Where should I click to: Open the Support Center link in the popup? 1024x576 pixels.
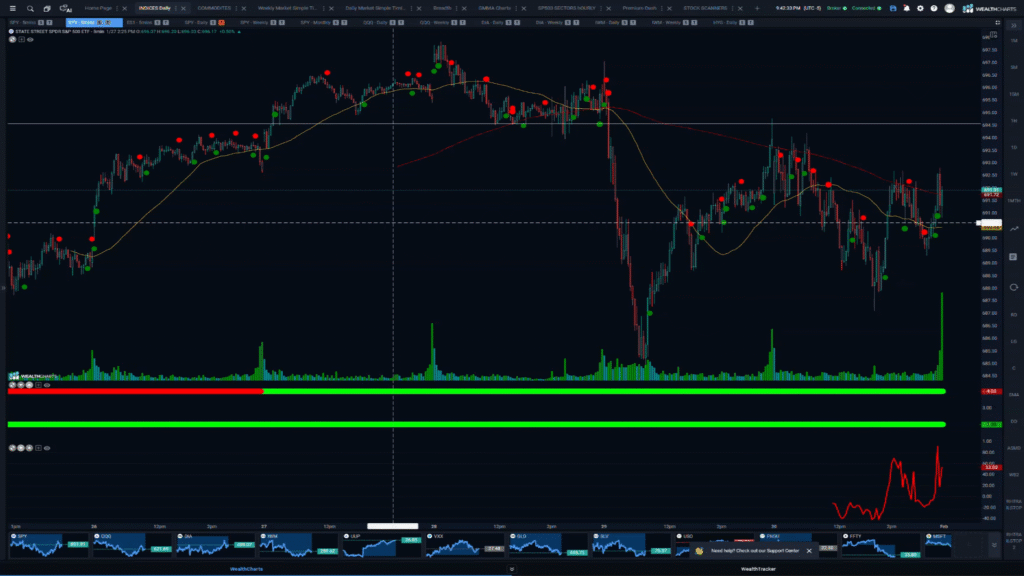[783, 551]
